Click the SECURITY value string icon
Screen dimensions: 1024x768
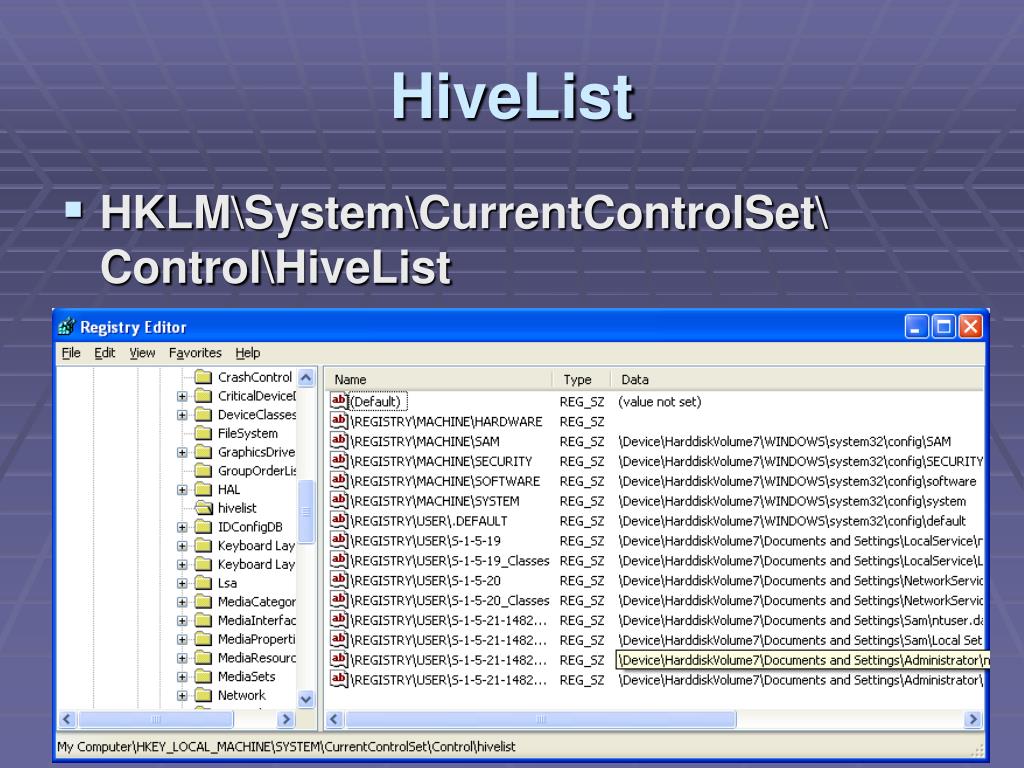339,460
